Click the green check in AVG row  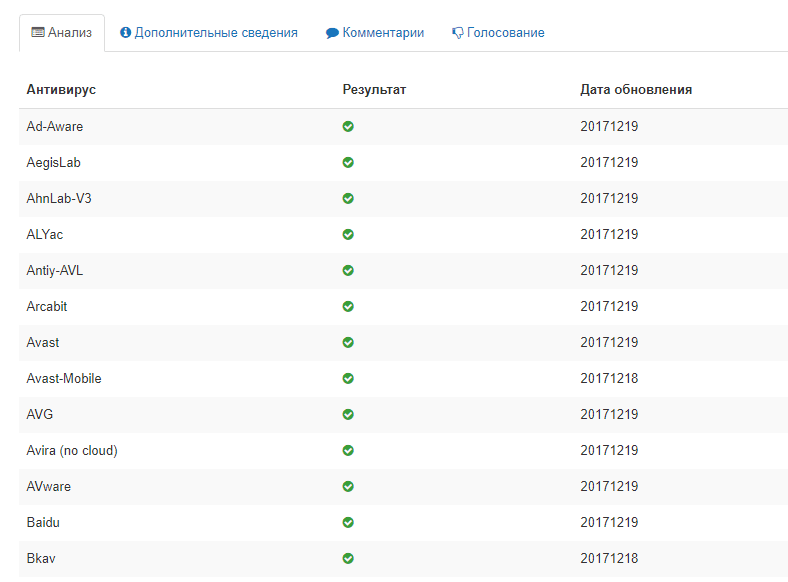point(348,414)
